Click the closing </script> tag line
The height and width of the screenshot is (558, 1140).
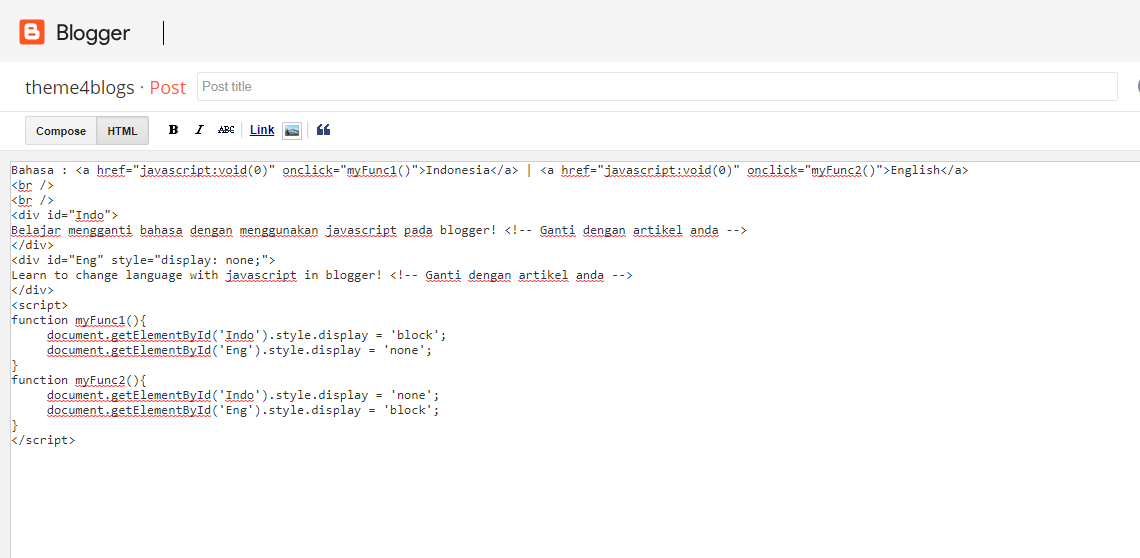[x=43, y=440]
